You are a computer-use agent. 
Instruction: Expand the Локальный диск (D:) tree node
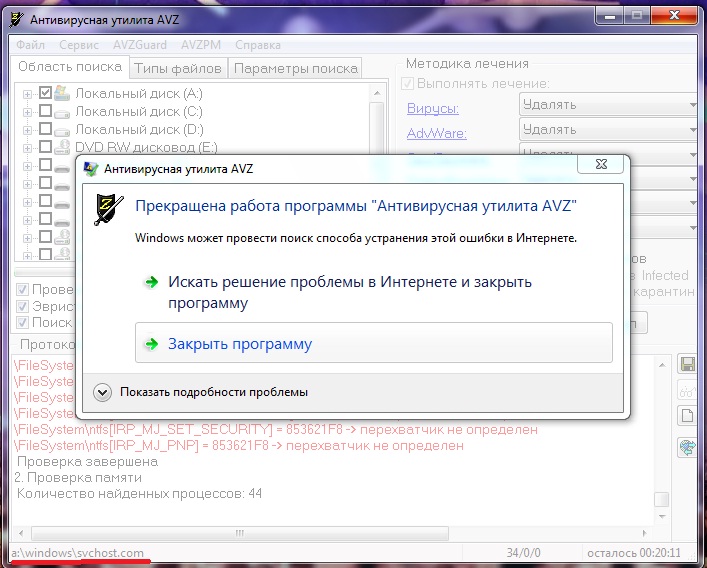click(28, 130)
